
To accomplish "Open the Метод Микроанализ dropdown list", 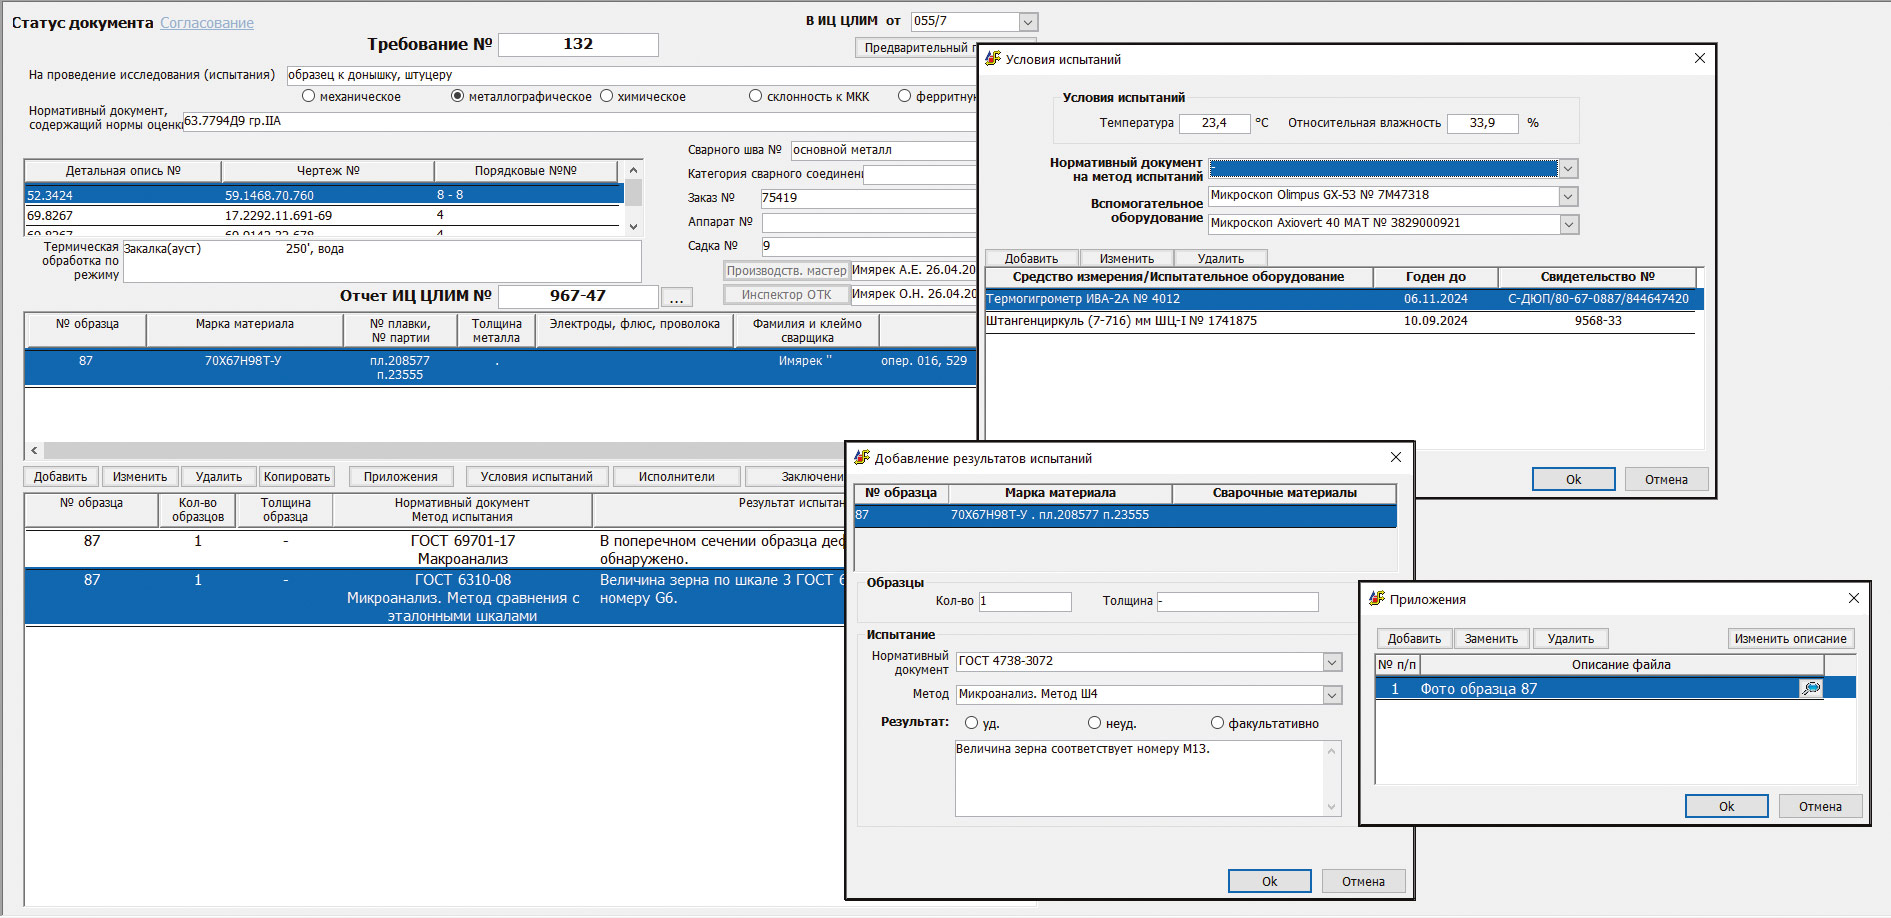I will tap(1332, 695).
